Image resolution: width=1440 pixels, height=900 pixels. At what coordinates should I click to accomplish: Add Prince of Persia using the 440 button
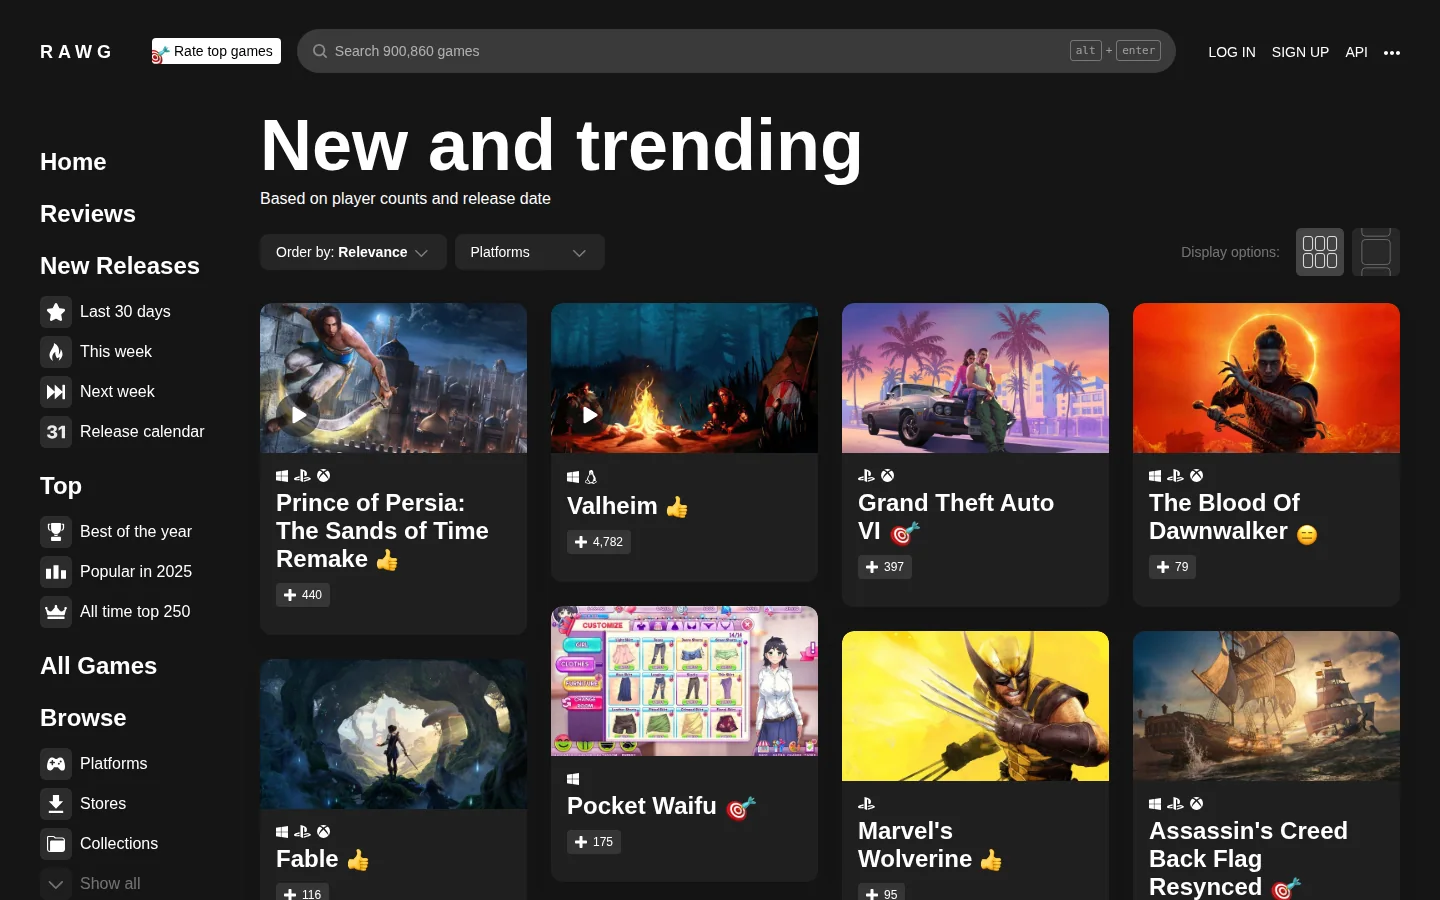tap(303, 595)
